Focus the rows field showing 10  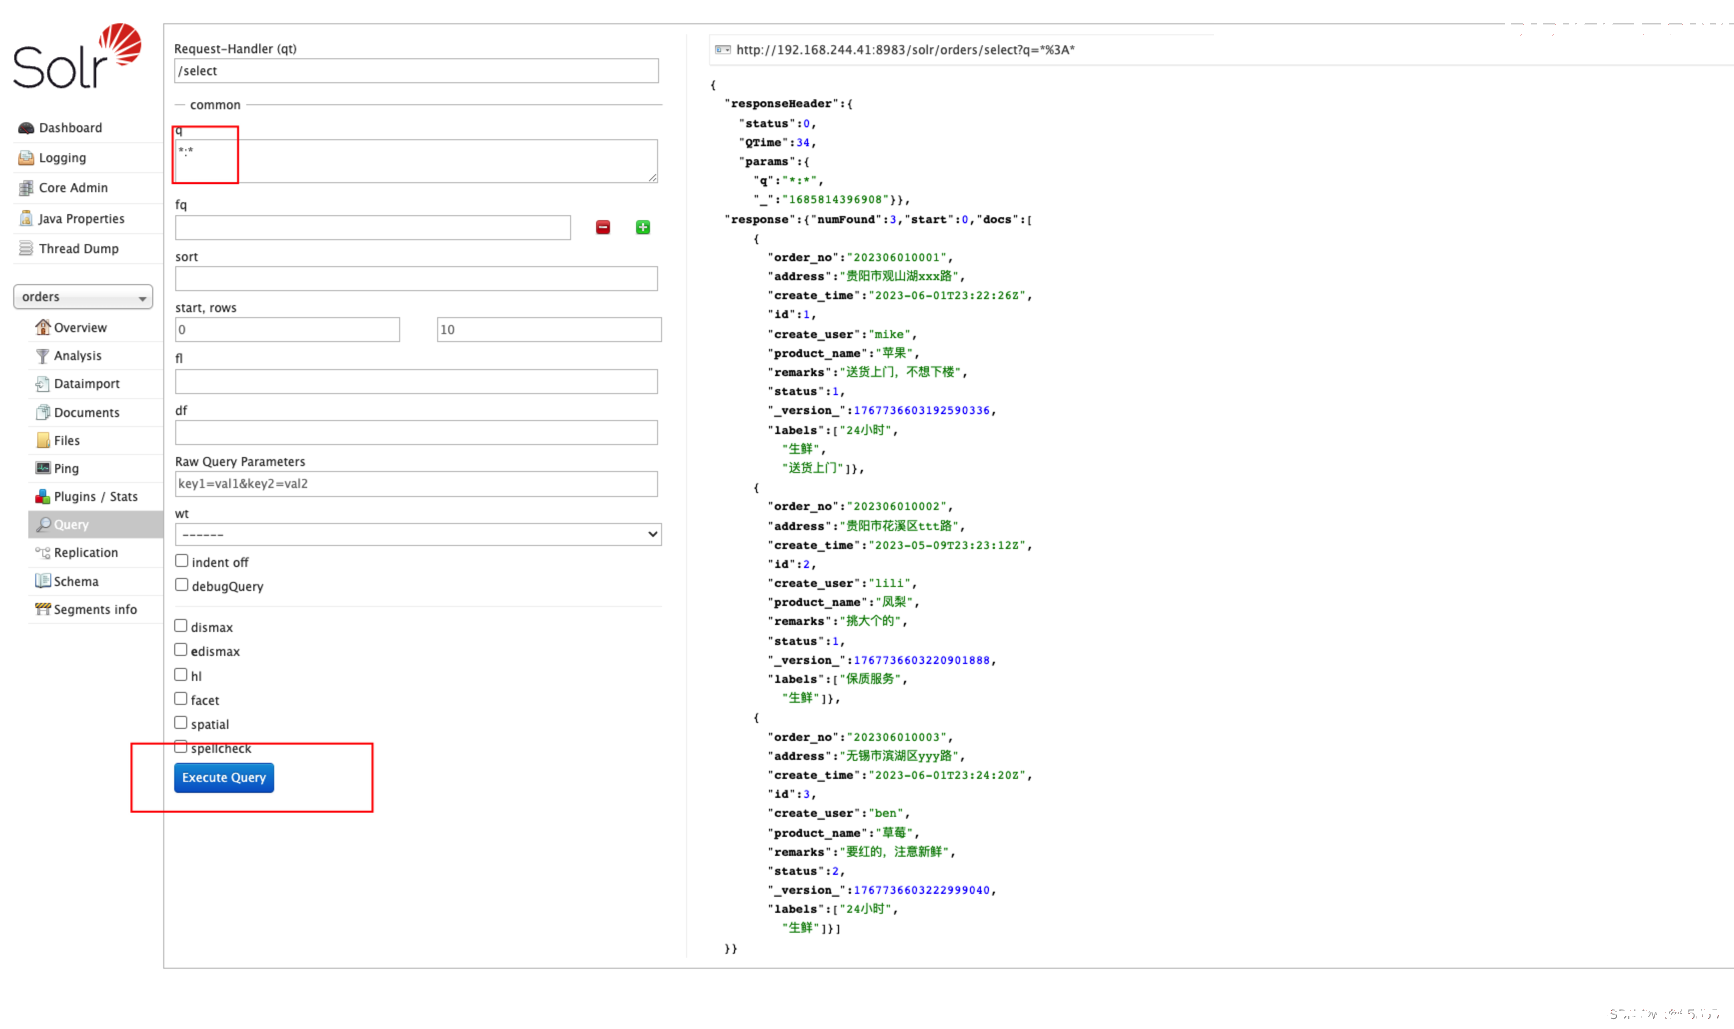549,330
